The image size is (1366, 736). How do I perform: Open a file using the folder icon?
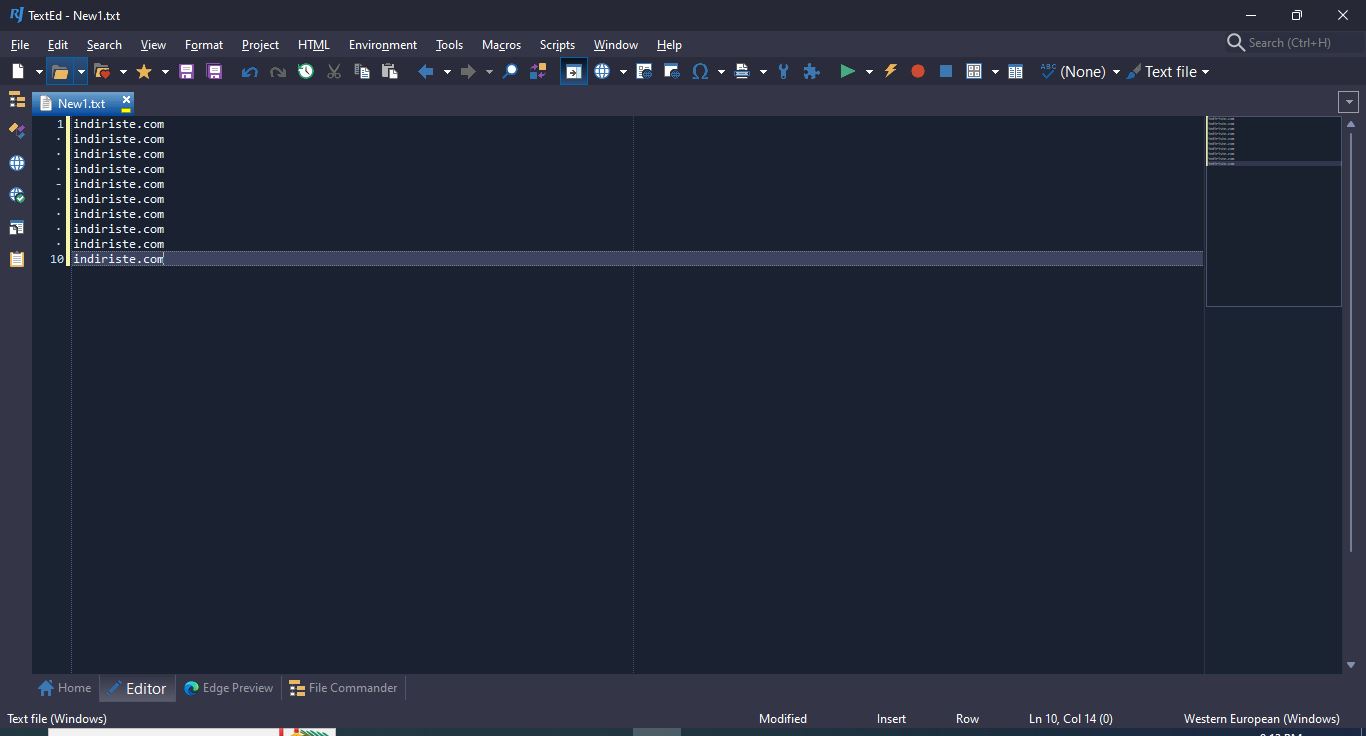[60, 71]
